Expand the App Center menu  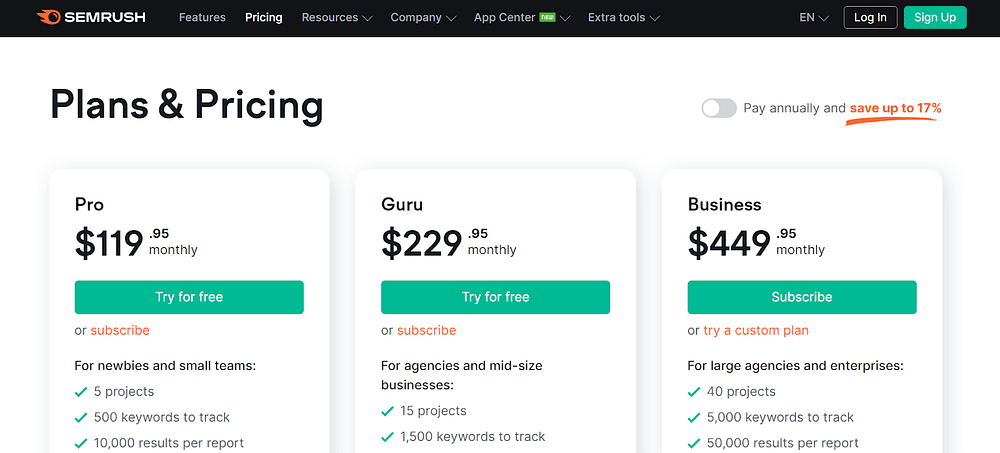(522, 17)
